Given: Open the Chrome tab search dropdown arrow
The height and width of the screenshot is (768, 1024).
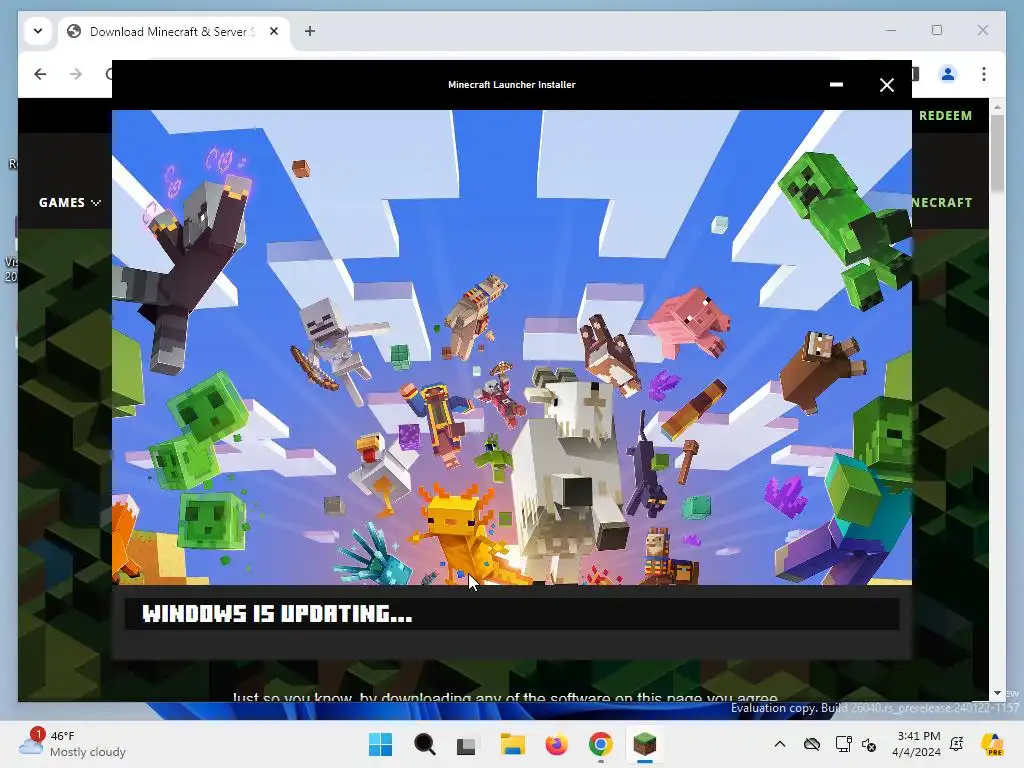Looking at the screenshot, I should coord(38,31).
